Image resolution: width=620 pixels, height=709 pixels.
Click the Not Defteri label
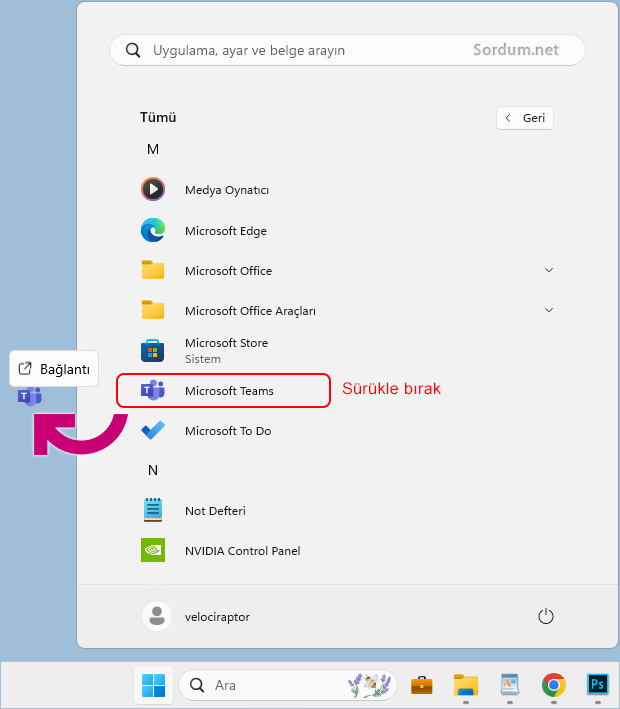coord(215,511)
